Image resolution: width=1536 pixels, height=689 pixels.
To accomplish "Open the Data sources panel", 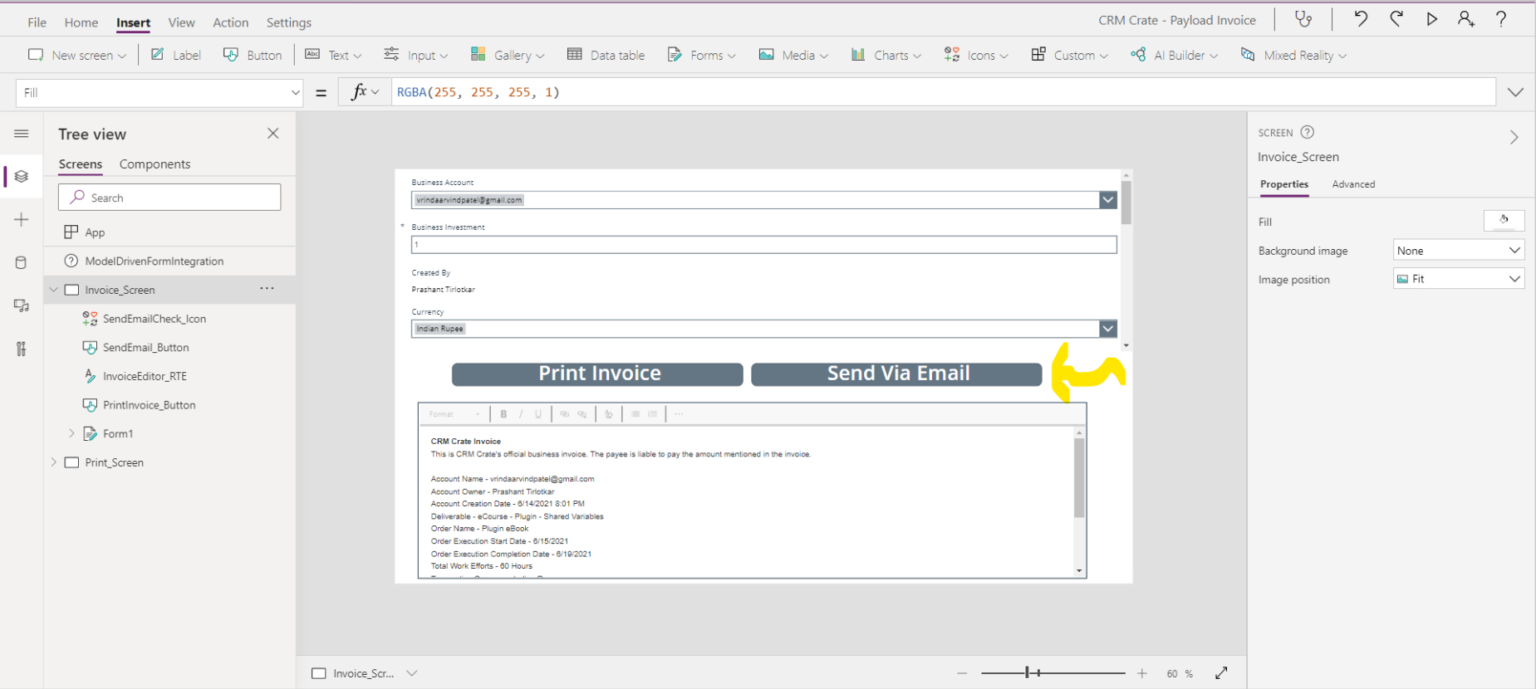I will [22, 262].
